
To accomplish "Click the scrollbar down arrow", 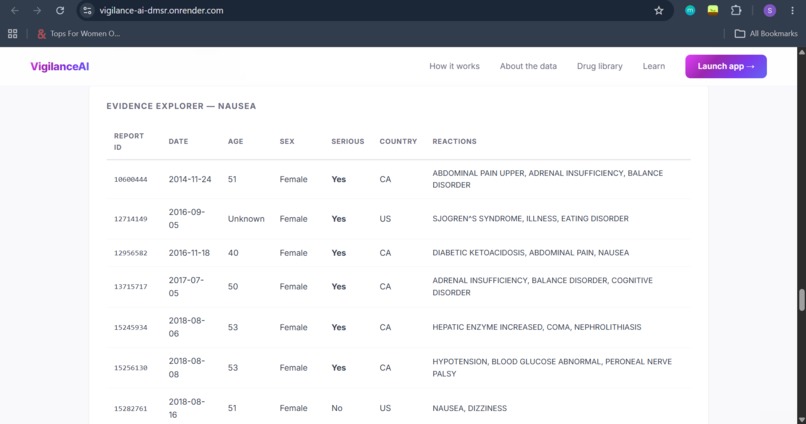I will point(801,419).
